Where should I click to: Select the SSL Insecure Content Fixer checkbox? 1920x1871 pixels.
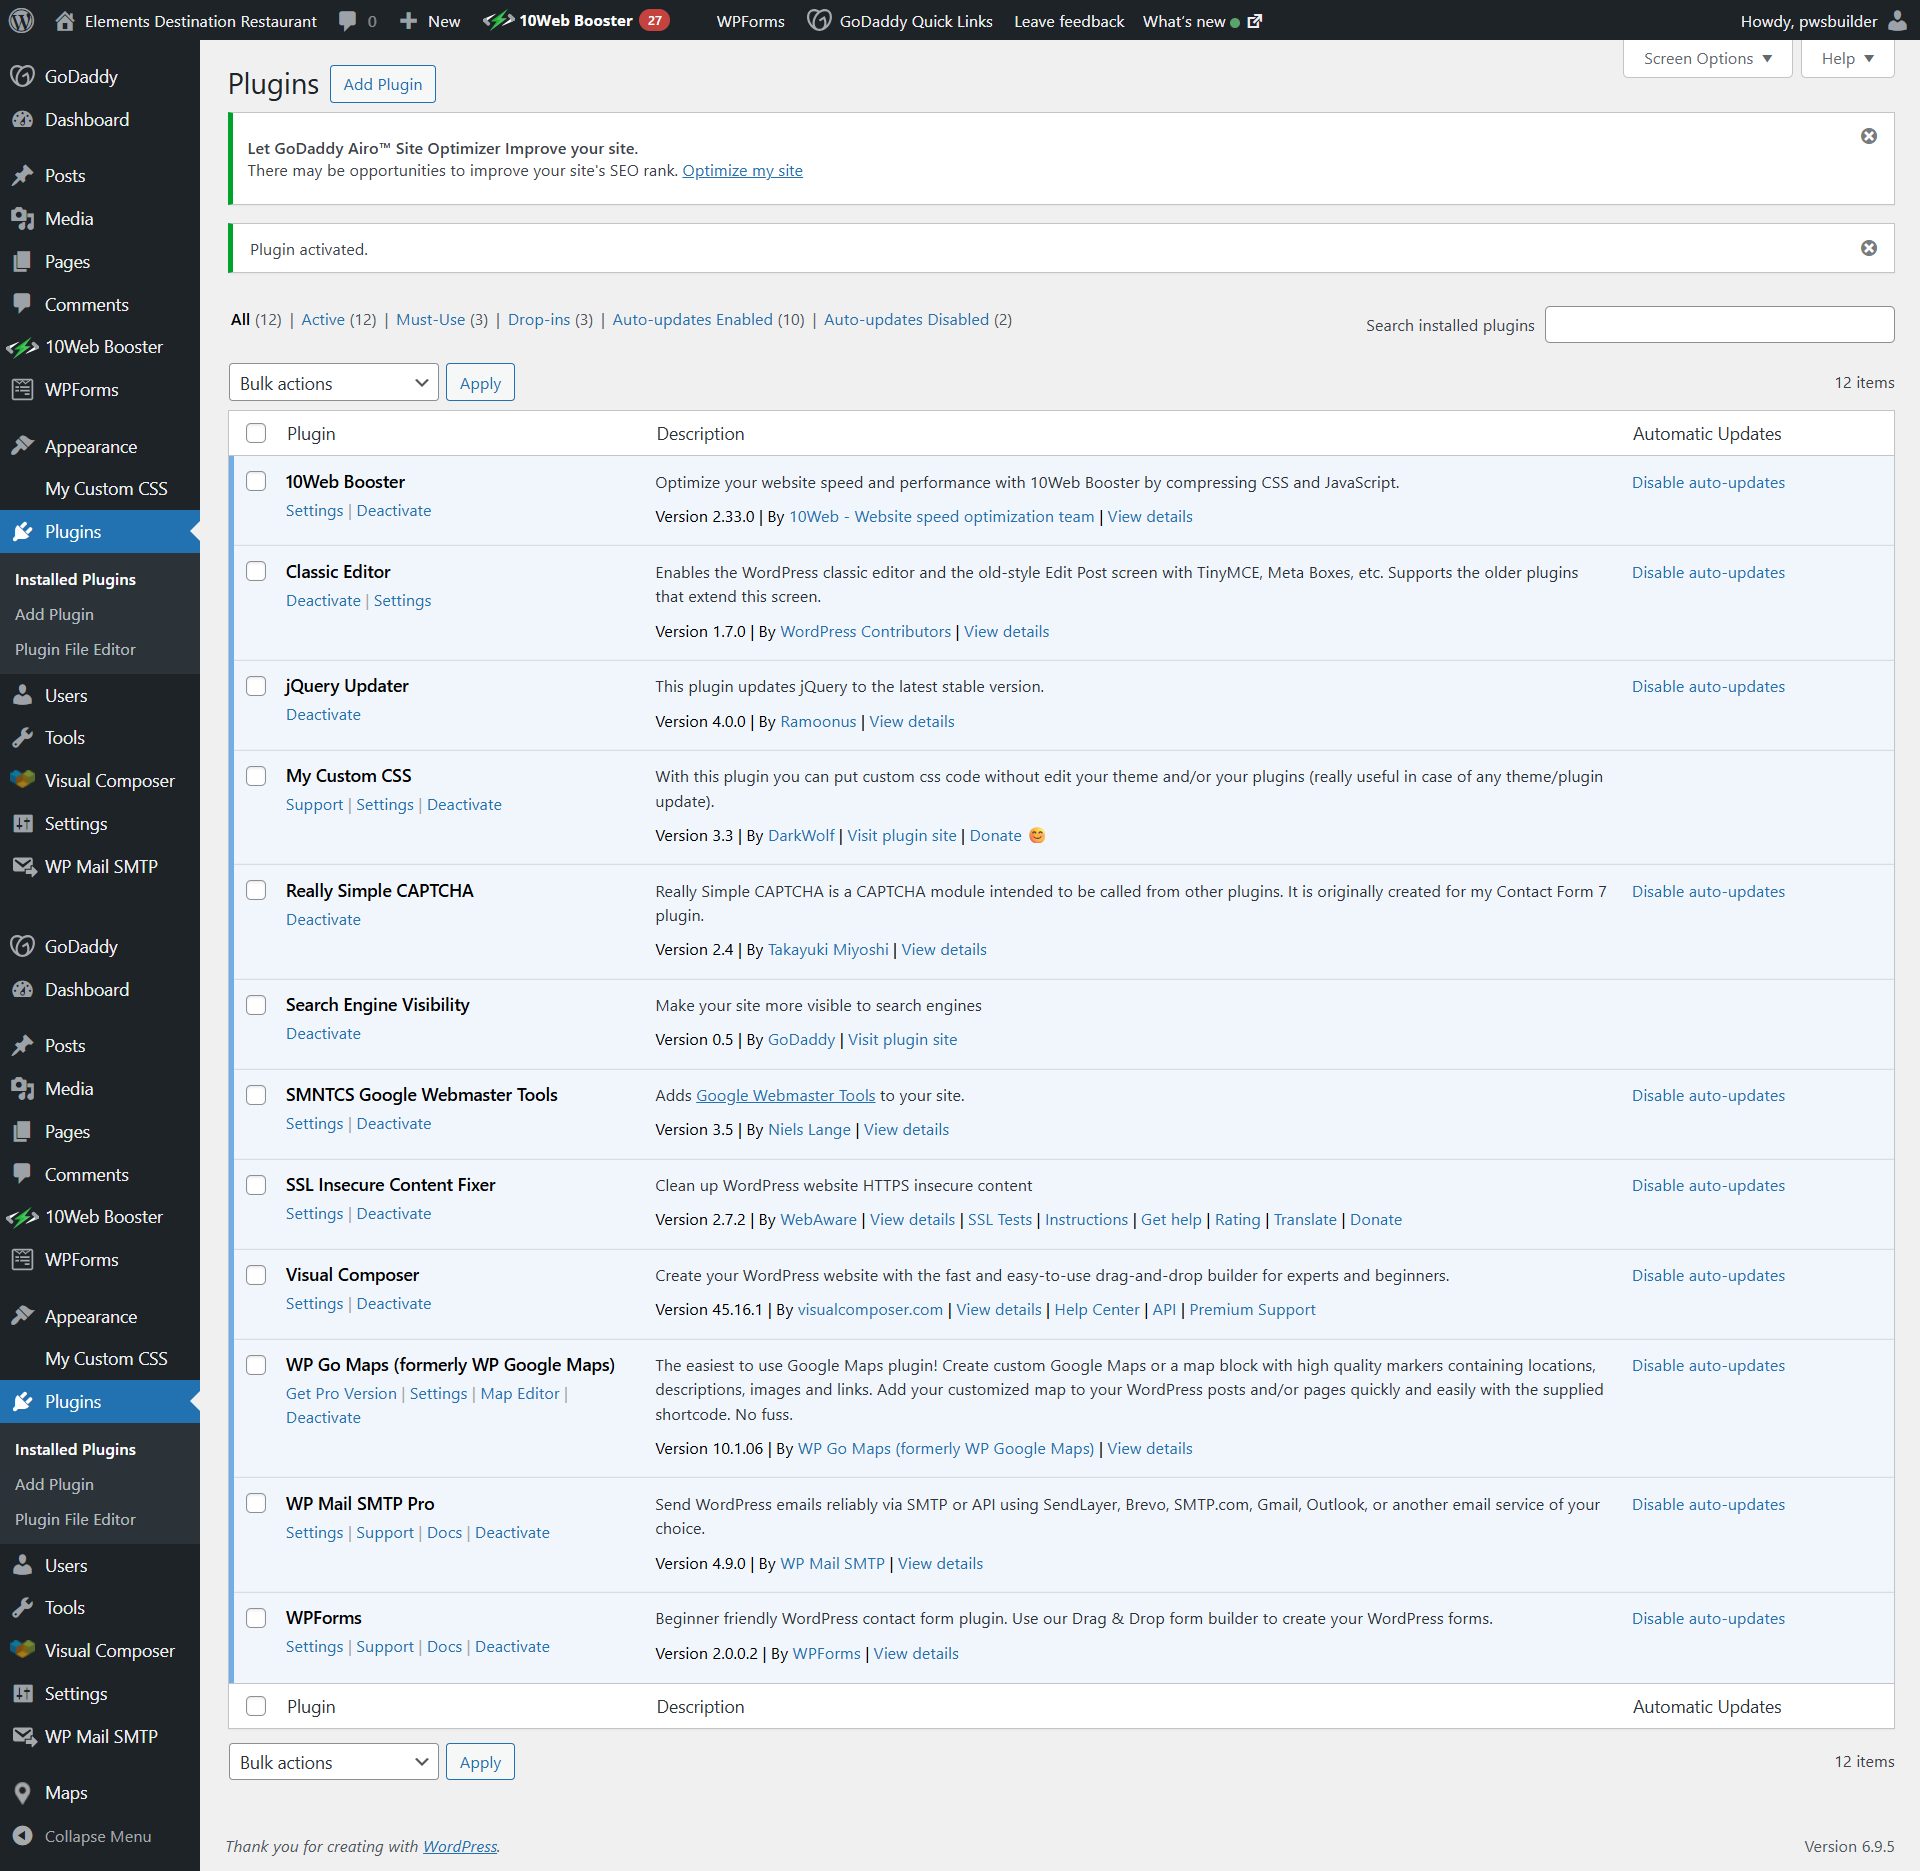tap(257, 1185)
